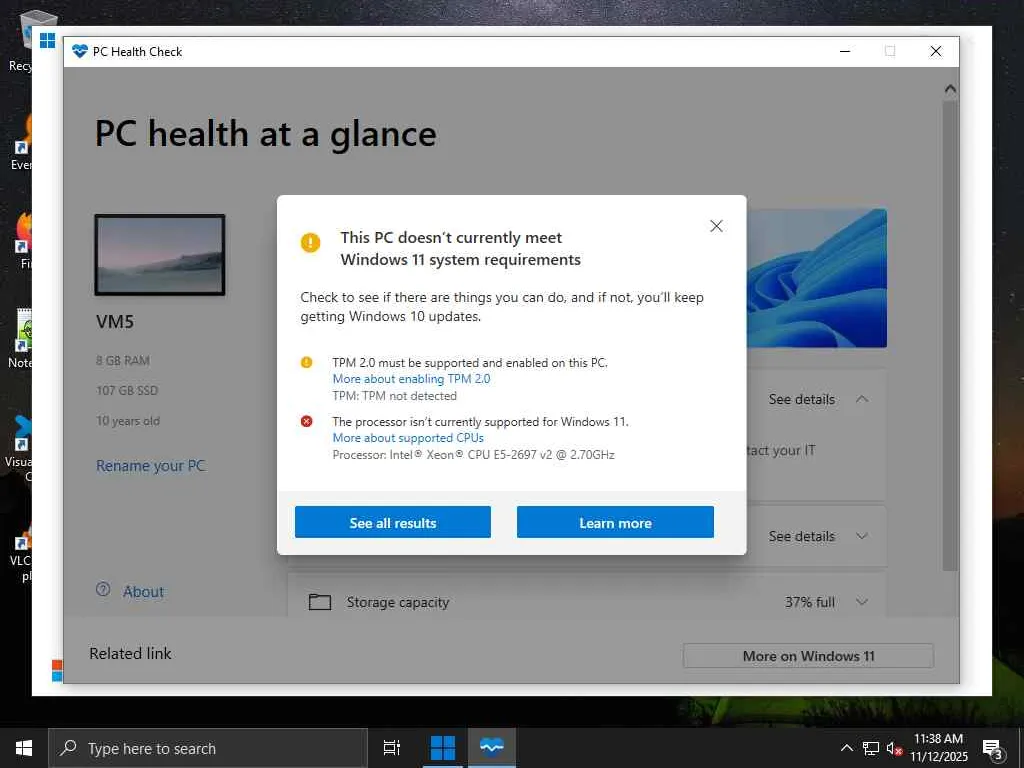Click the See all results button
Screen dimensions: 1024x768
click(392, 522)
